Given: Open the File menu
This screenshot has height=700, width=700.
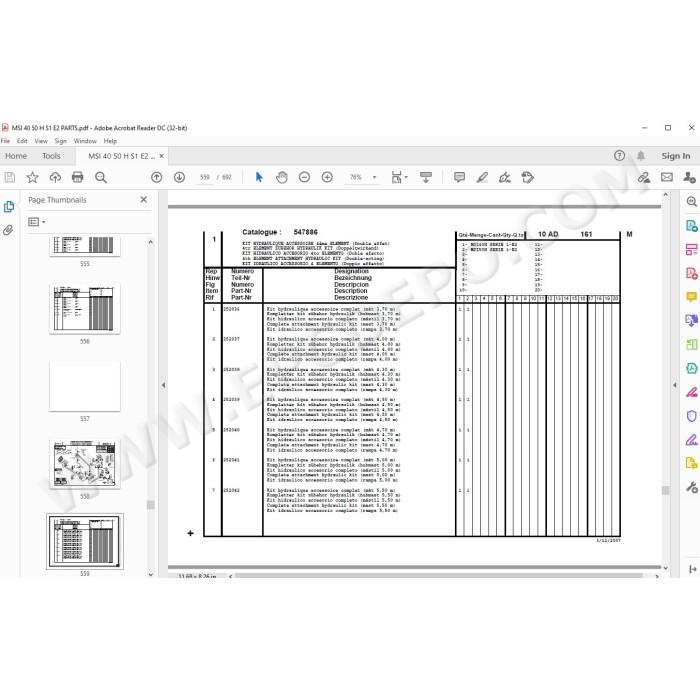Looking at the screenshot, I should [5, 141].
